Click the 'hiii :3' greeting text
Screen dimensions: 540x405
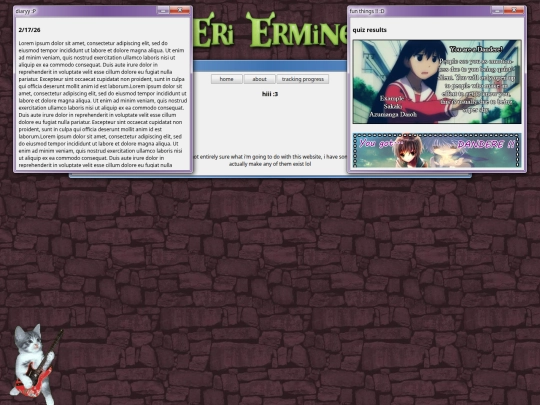[x=270, y=94]
